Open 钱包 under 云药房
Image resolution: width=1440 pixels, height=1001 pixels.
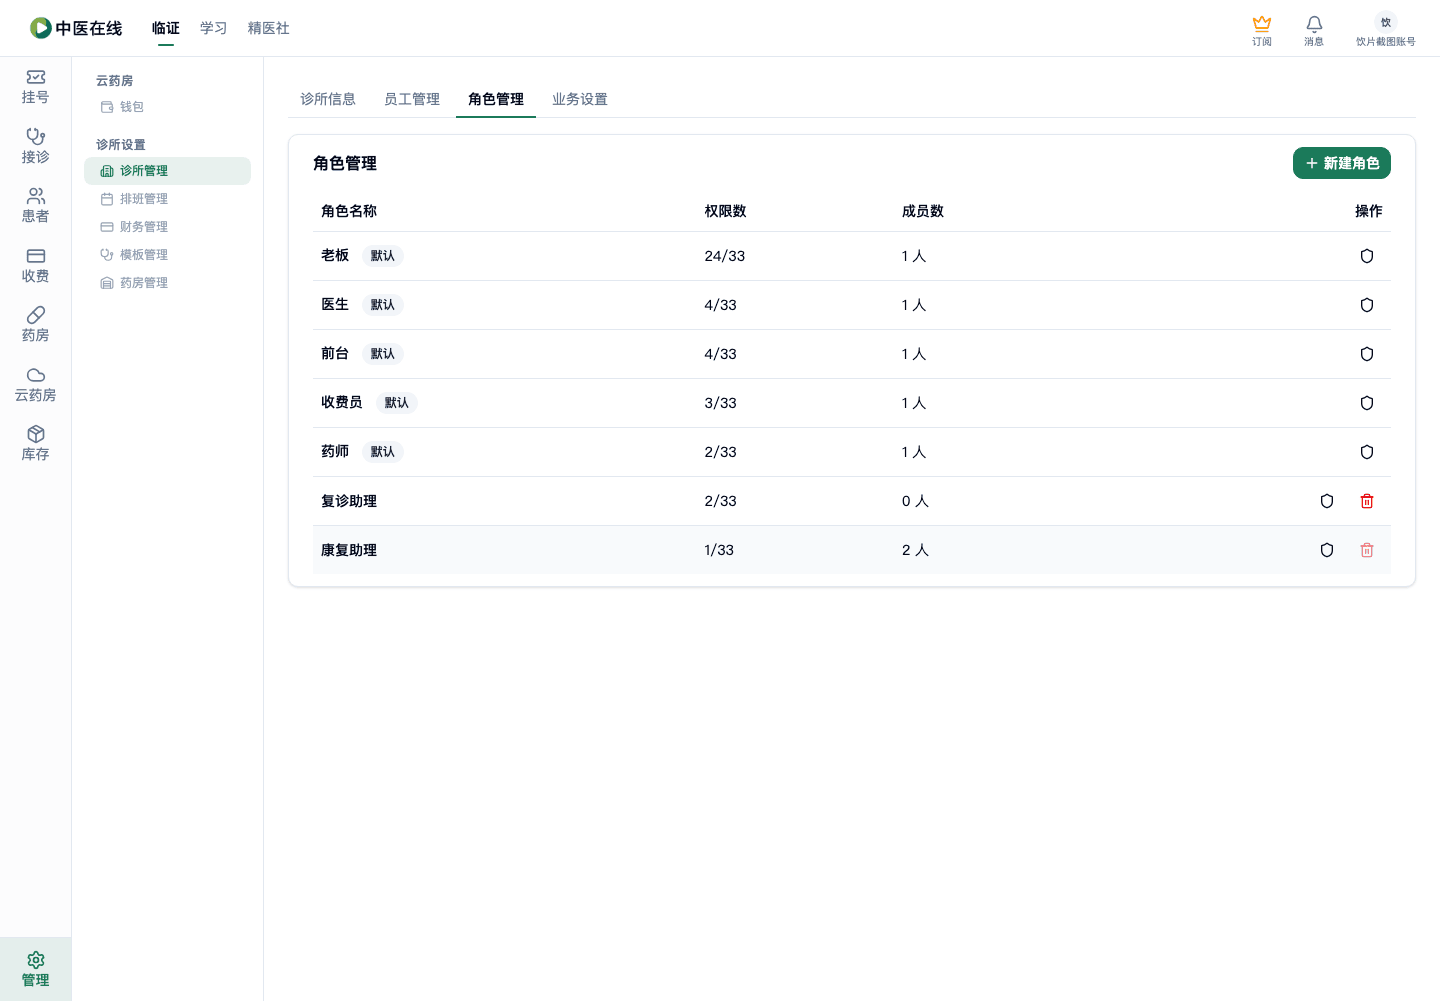tap(167, 107)
